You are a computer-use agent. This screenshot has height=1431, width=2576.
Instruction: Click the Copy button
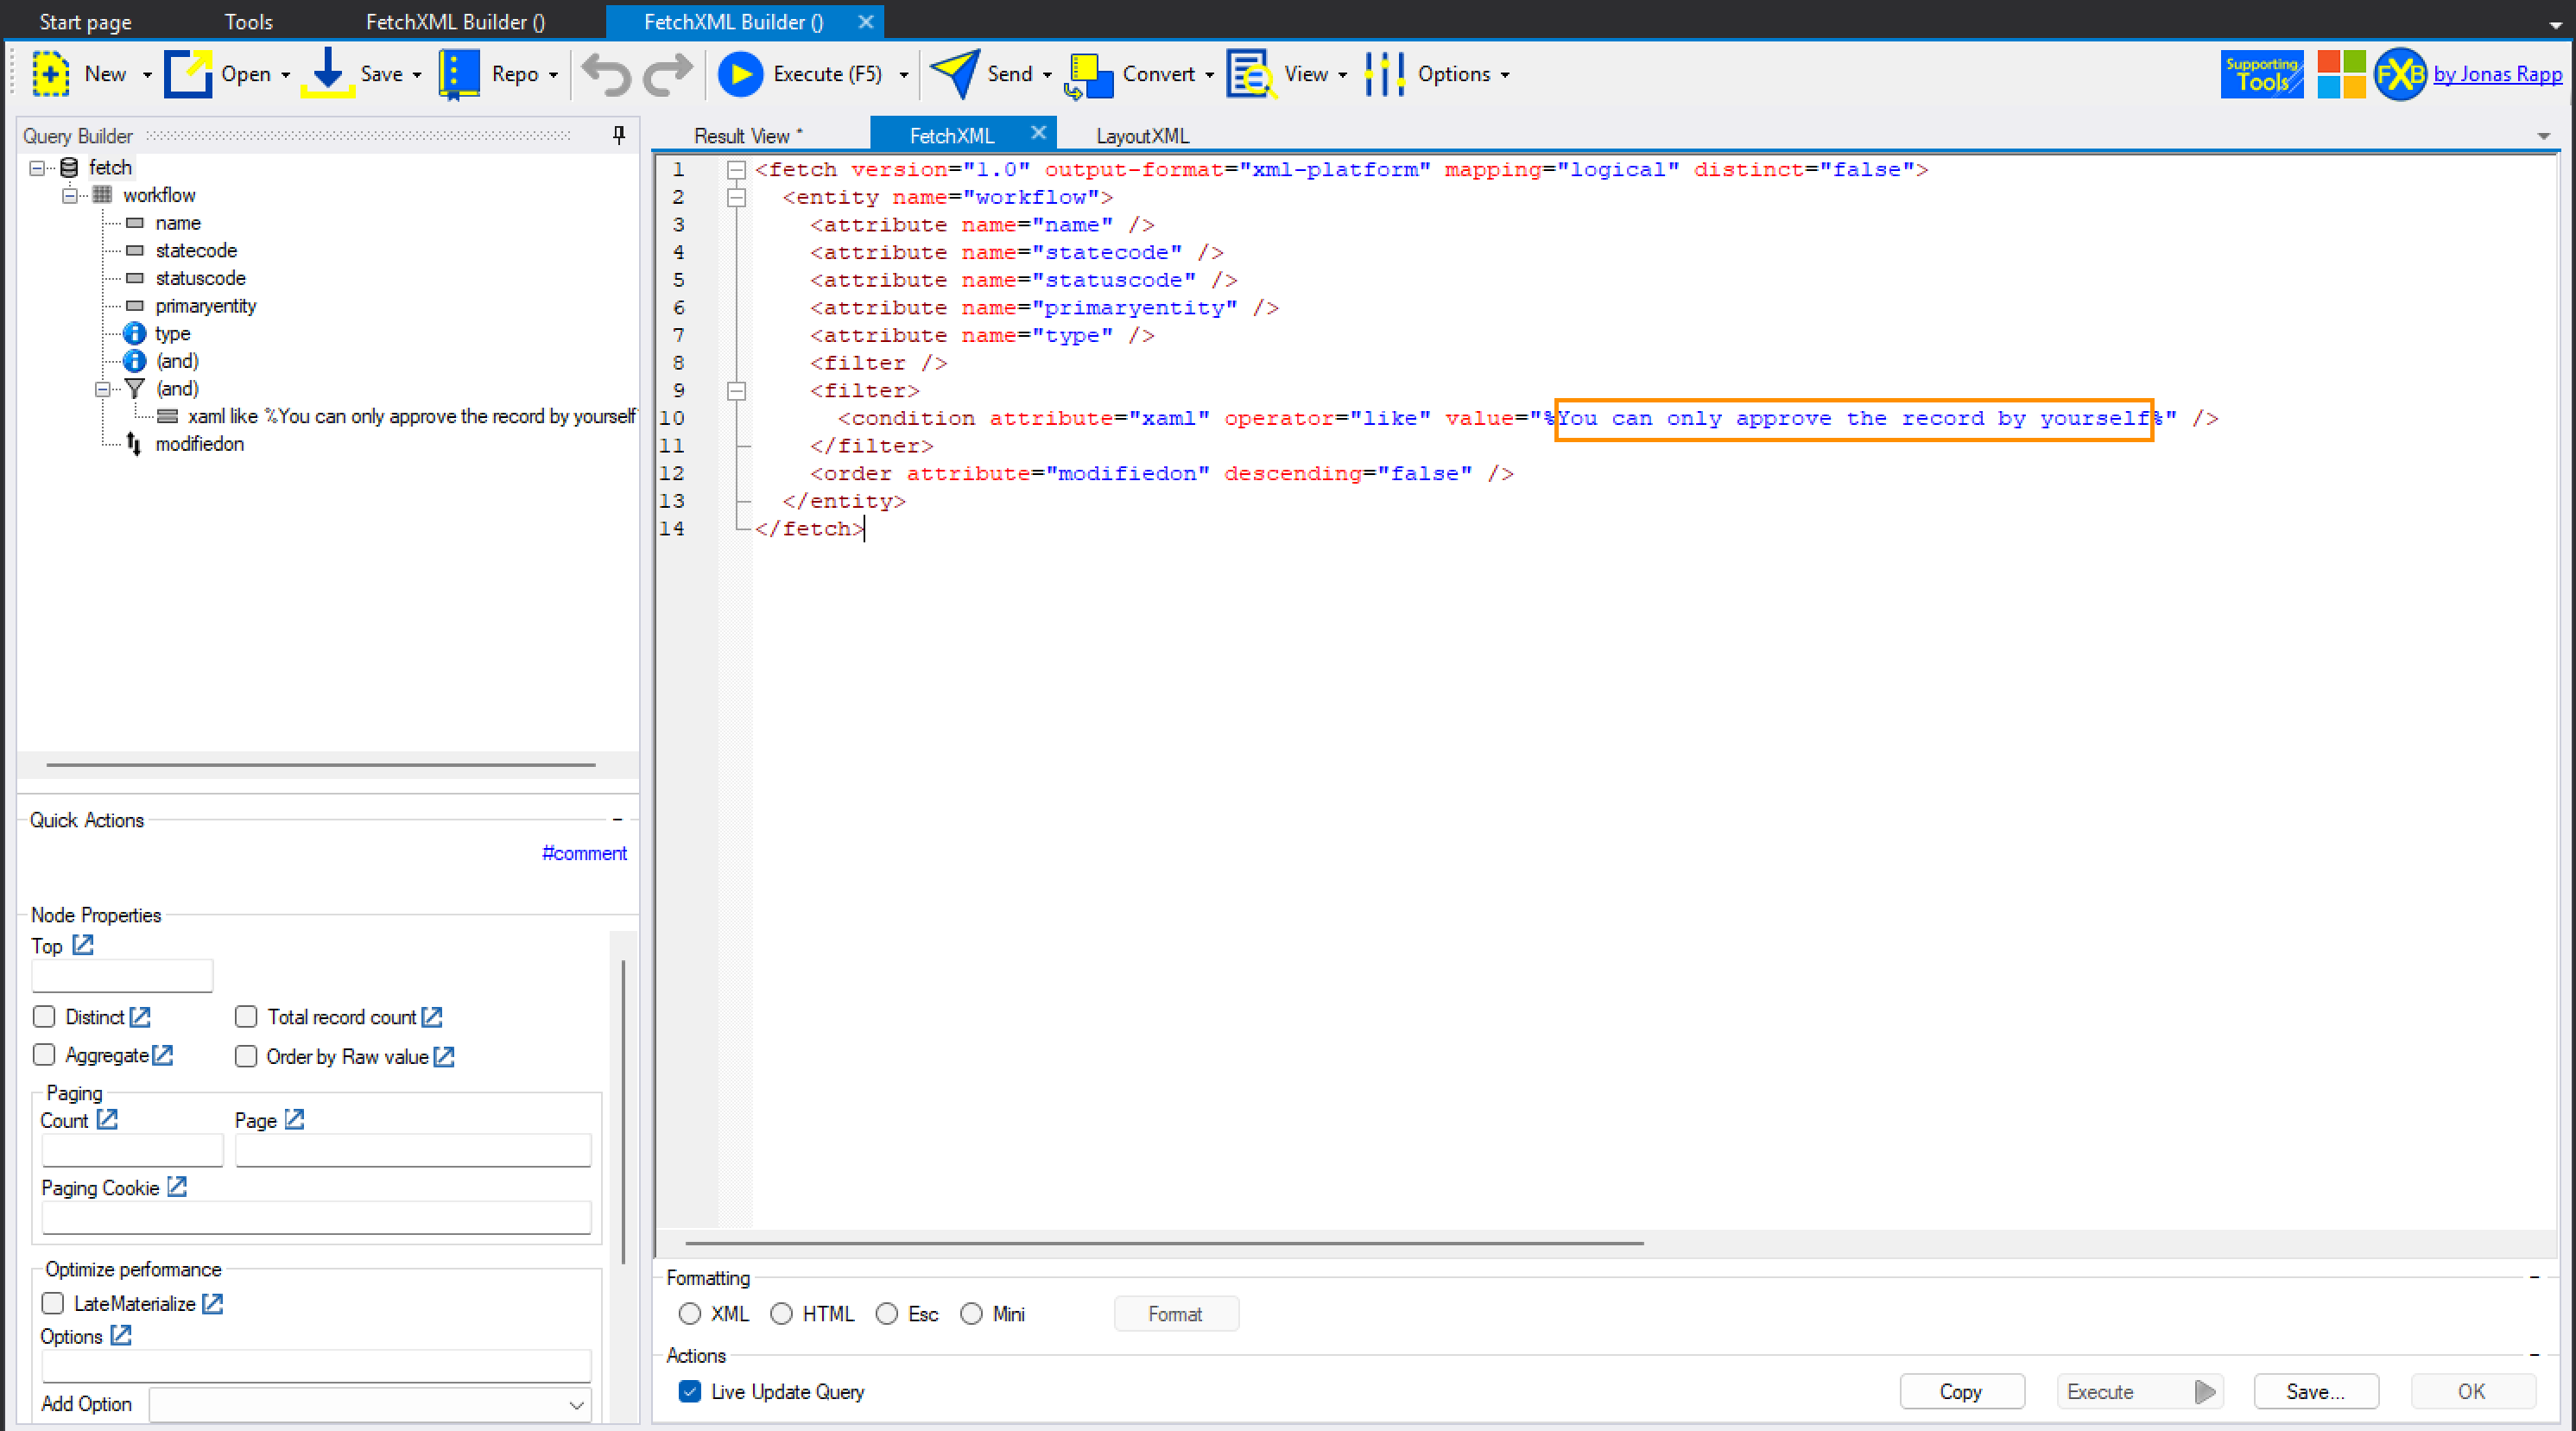1960,1391
